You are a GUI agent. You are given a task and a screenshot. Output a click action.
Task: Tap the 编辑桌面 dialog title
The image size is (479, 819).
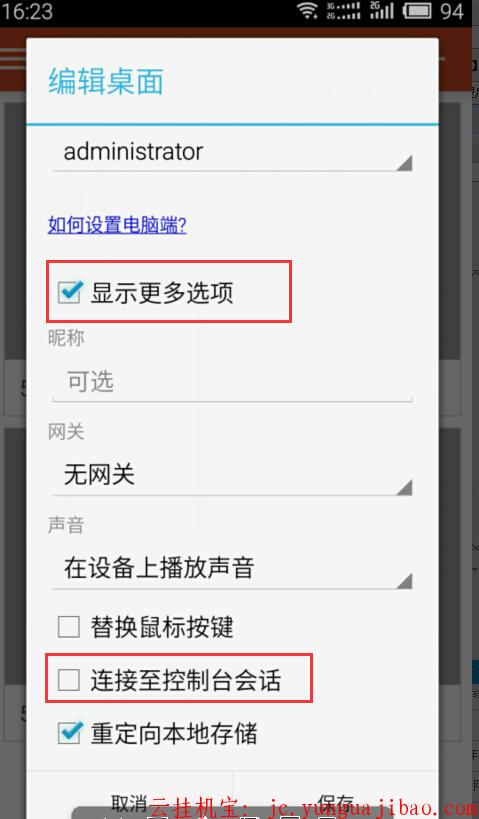pyautogui.click(x=106, y=82)
